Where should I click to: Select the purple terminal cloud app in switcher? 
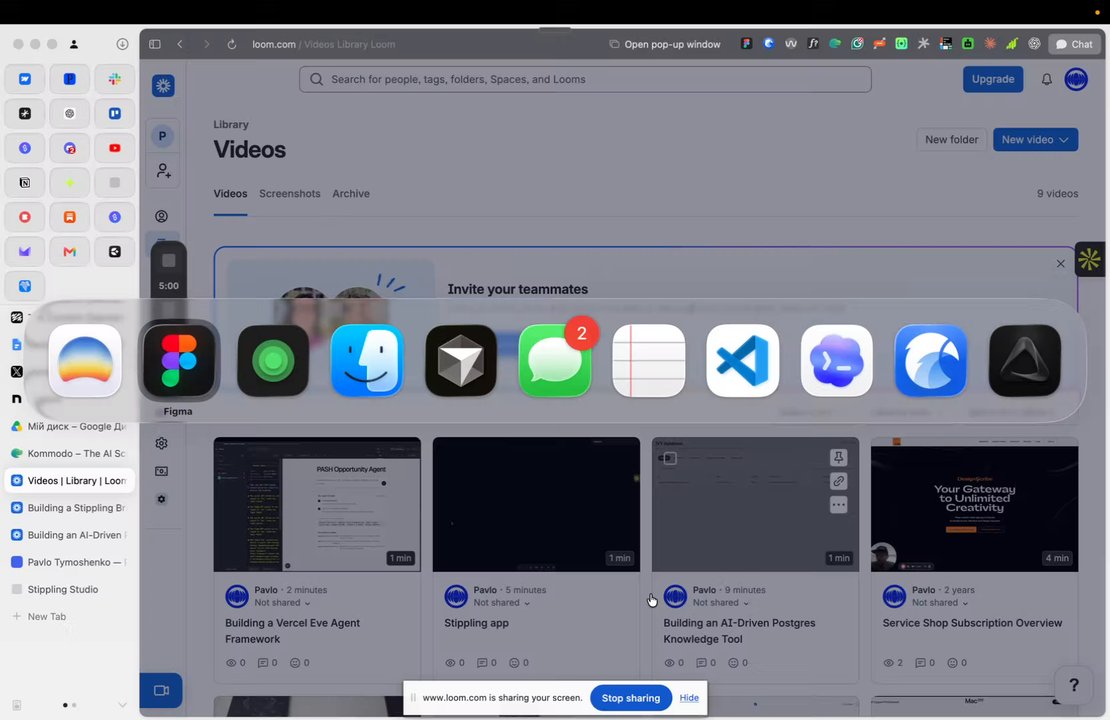click(837, 360)
